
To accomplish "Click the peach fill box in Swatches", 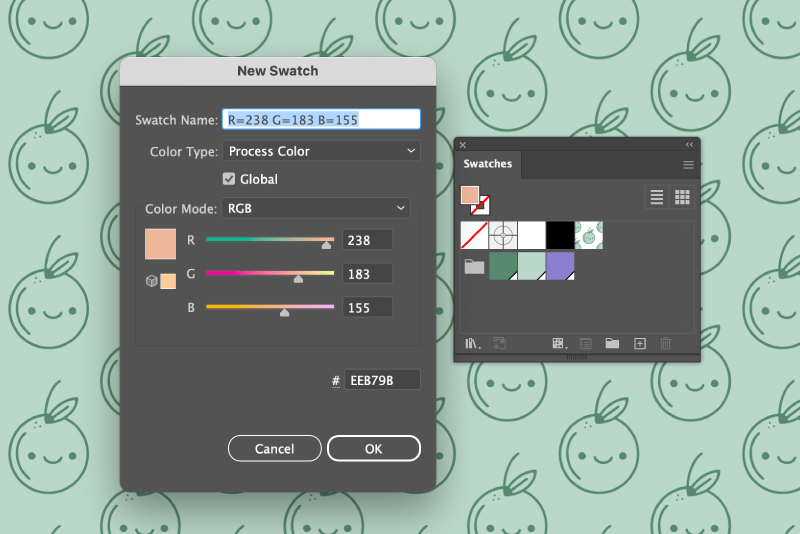I will pyautogui.click(x=469, y=195).
